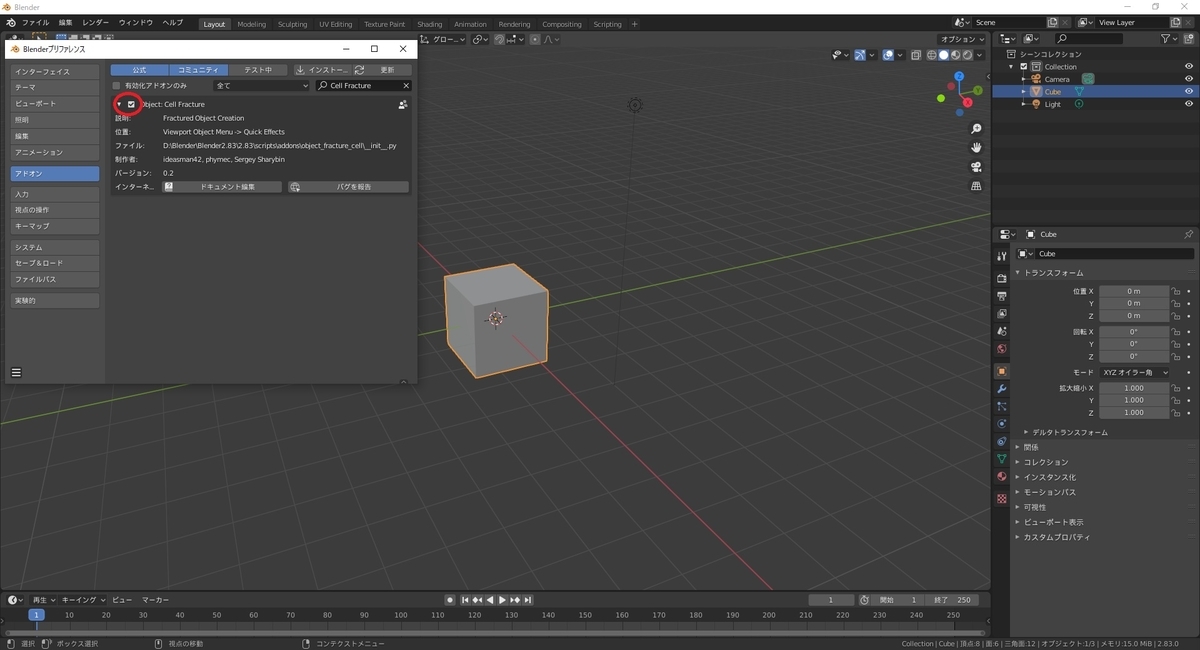The height and width of the screenshot is (650, 1200).
Task: Disable the Cell Fracture add-on checkbox
Action: point(131,104)
